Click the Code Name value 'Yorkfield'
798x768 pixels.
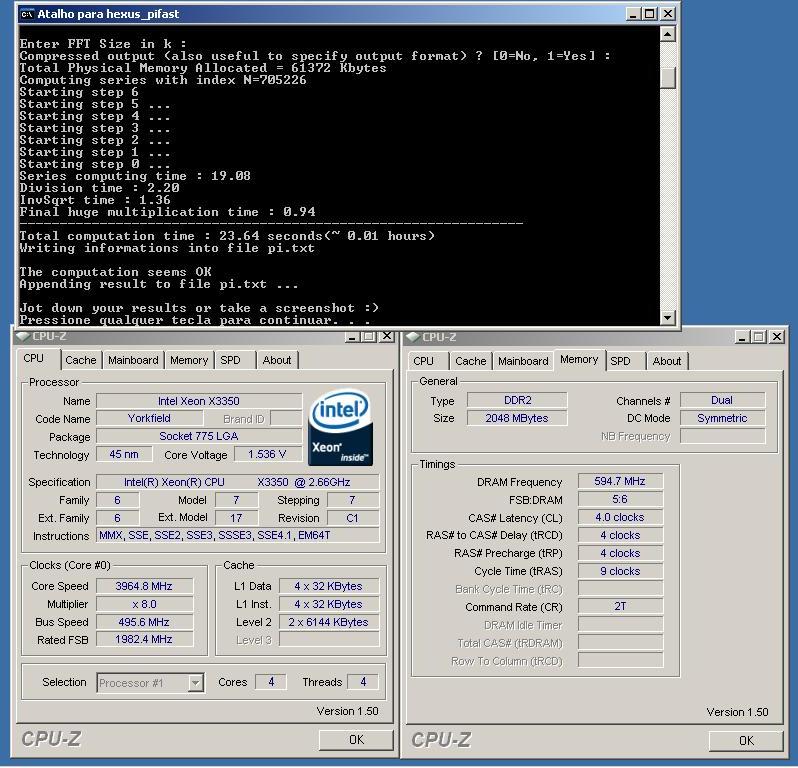click(x=149, y=418)
